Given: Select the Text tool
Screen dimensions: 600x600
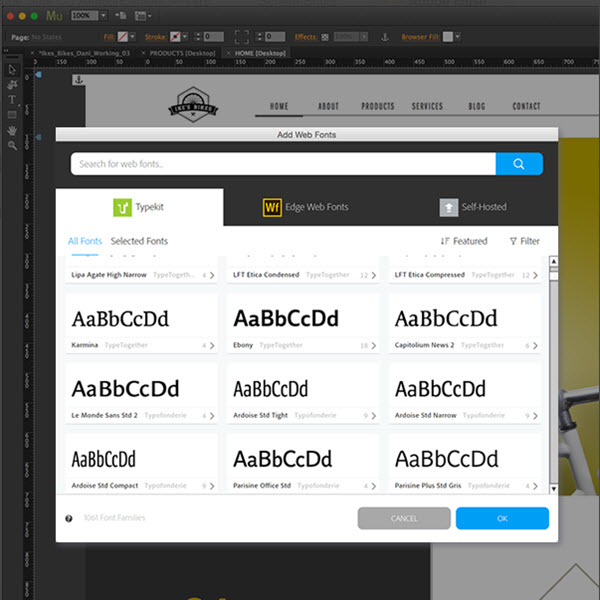Looking at the screenshot, I should click(x=12, y=99).
